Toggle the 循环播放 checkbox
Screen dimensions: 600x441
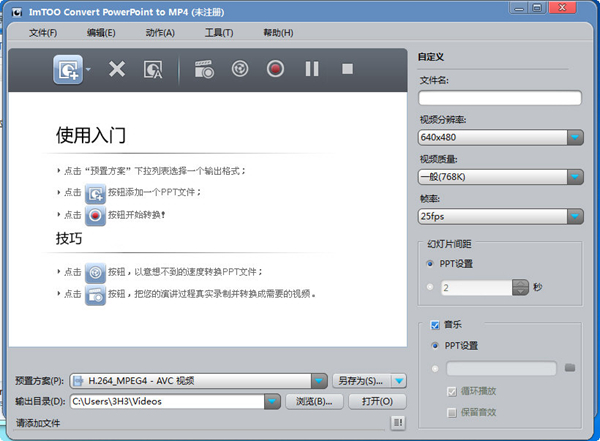tap(452, 392)
